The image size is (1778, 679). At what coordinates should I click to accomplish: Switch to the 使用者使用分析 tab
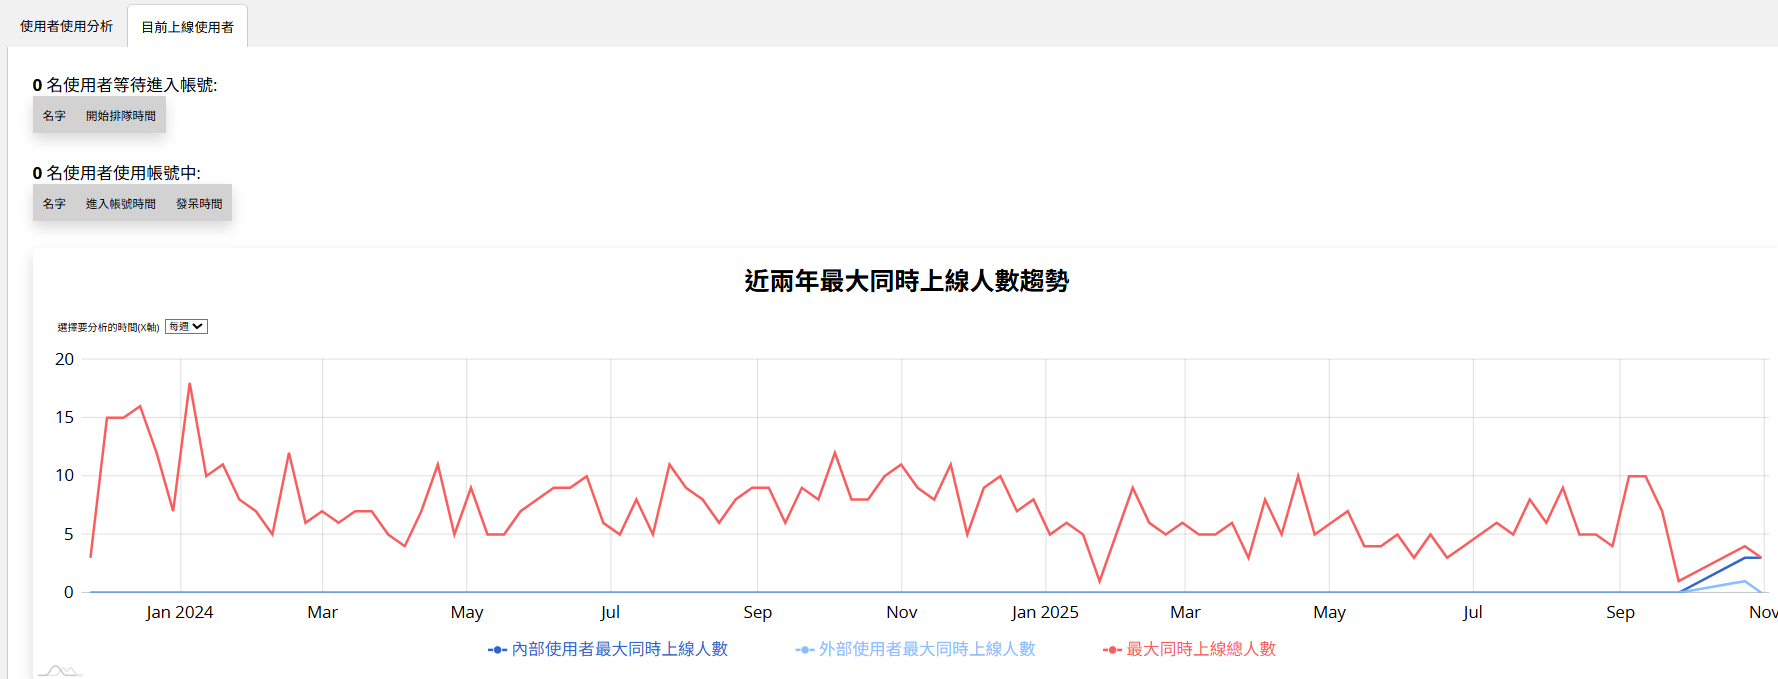pos(66,26)
